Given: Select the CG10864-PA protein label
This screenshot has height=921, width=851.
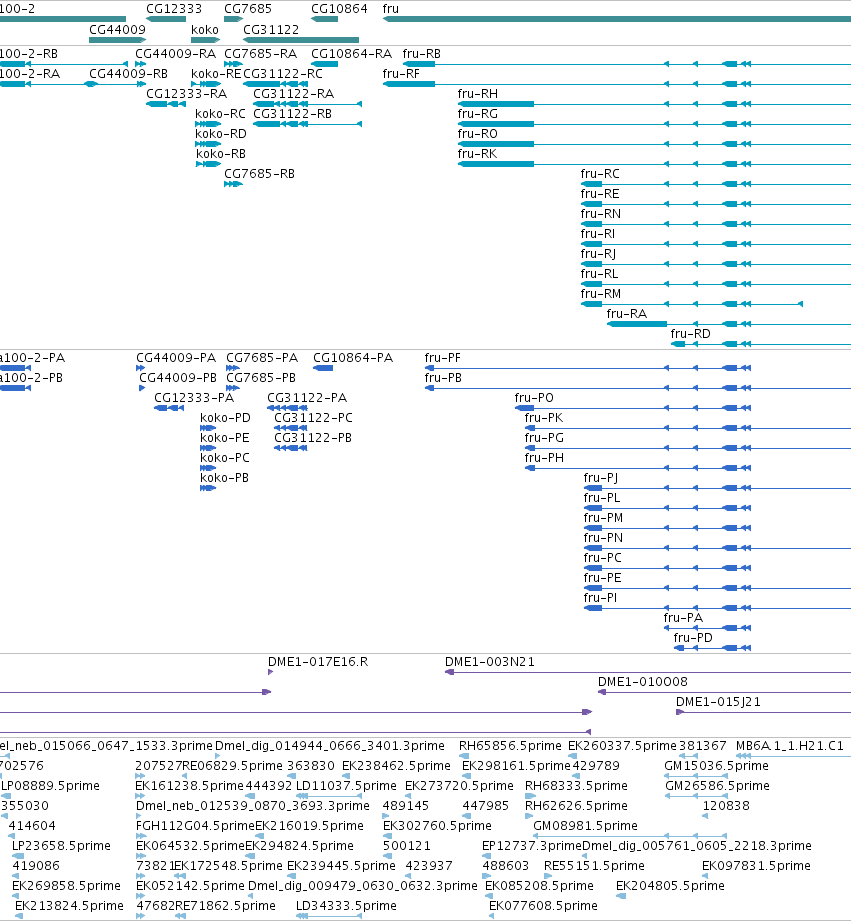Looking at the screenshot, I should [353, 358].
